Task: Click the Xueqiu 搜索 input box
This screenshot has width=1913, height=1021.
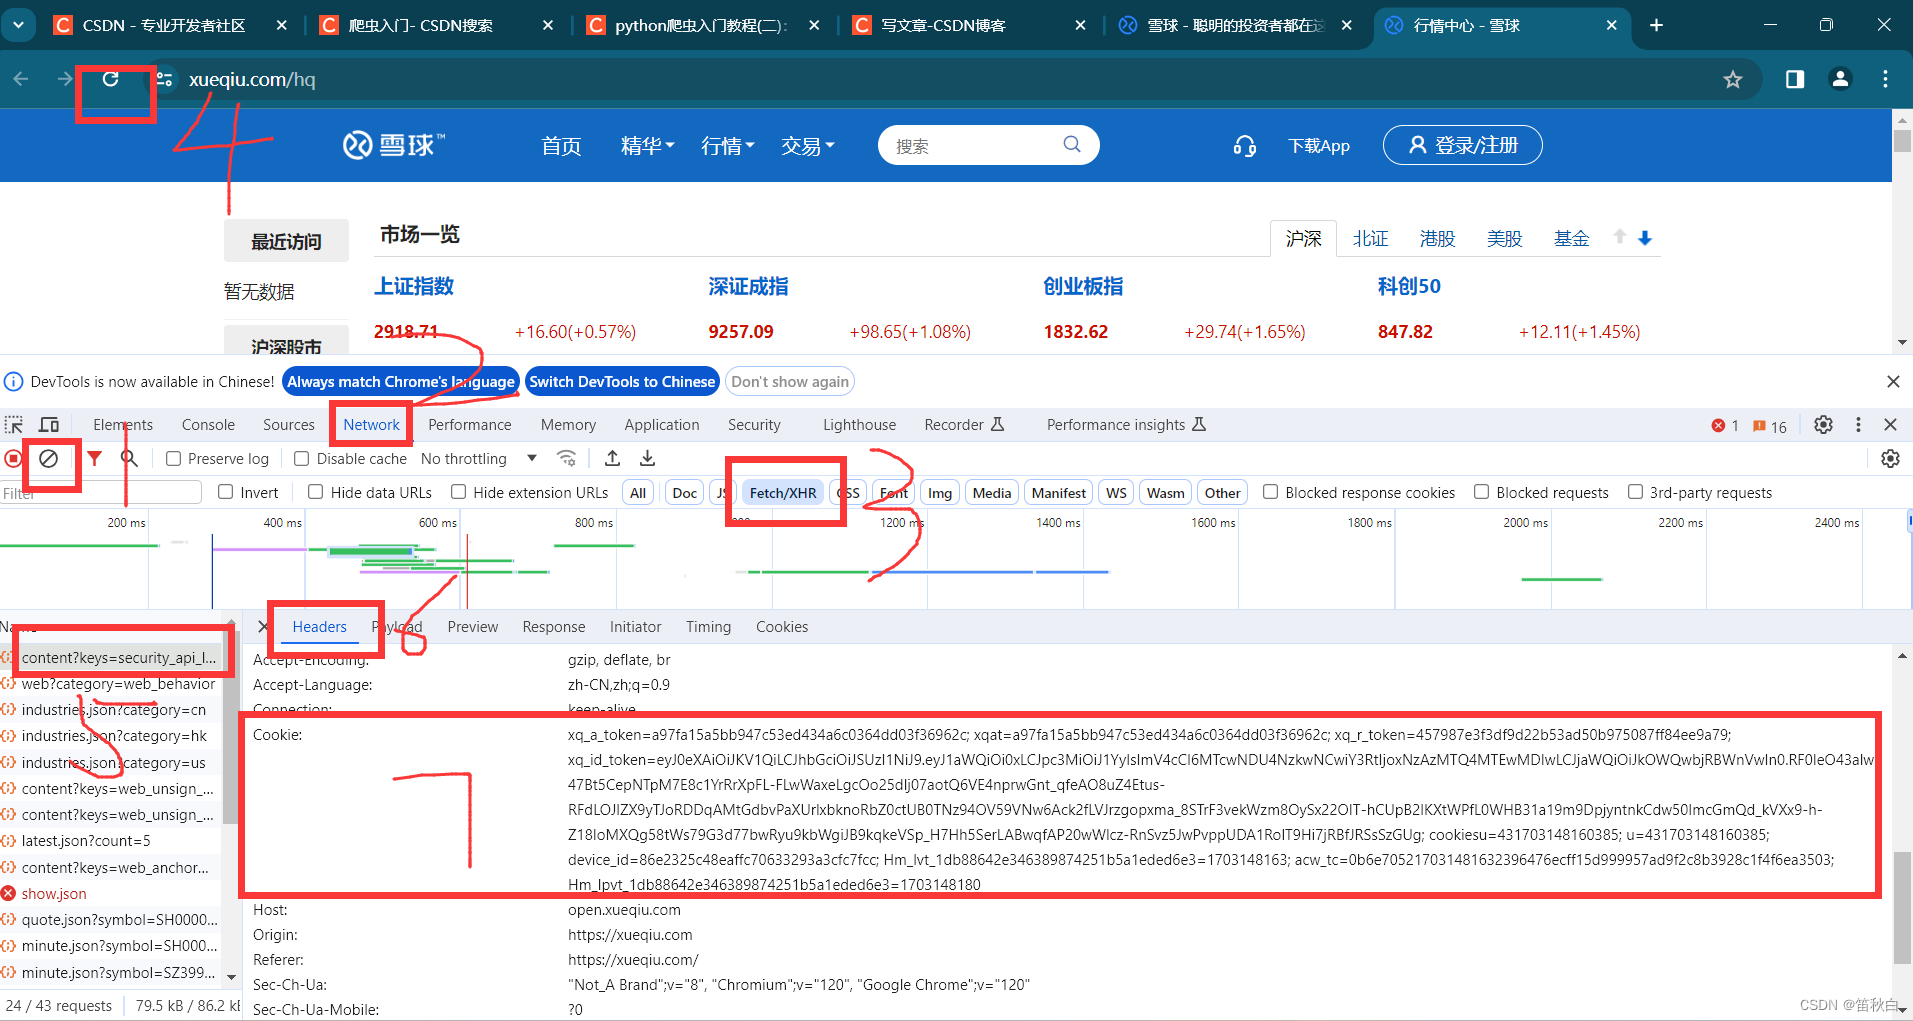Action: (x=970, y=146)
